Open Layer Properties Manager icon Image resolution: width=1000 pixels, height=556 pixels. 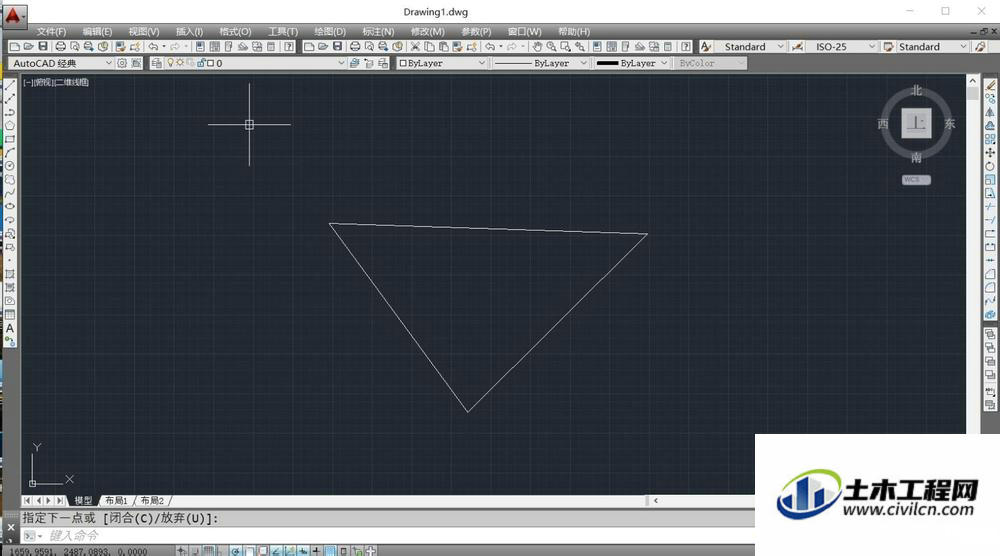pyautogui.click(x=156, y=63)
